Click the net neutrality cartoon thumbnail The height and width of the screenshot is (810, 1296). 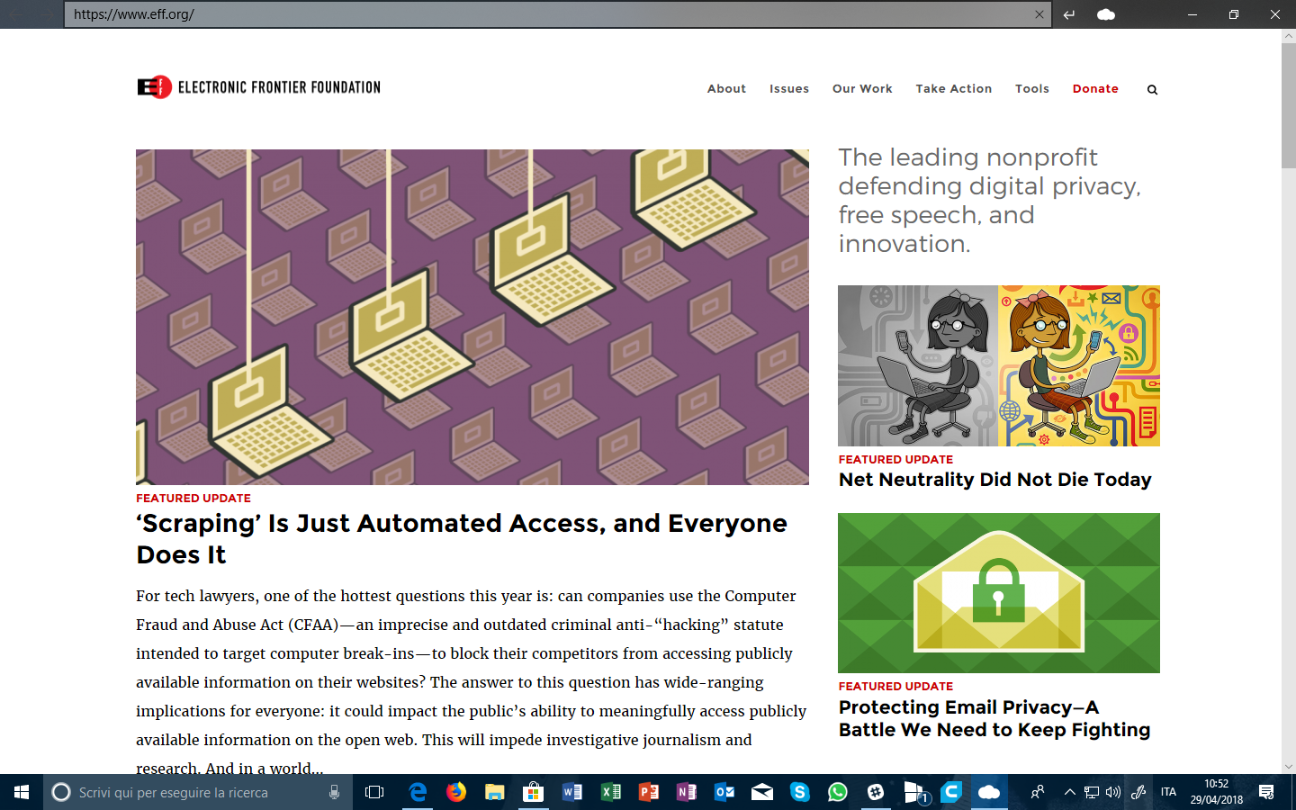[999, 366]
